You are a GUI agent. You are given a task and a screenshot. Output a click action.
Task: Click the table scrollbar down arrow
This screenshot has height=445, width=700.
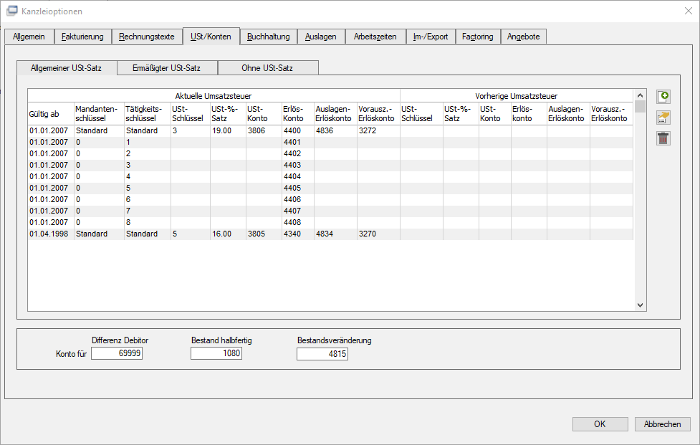[640, 305]
